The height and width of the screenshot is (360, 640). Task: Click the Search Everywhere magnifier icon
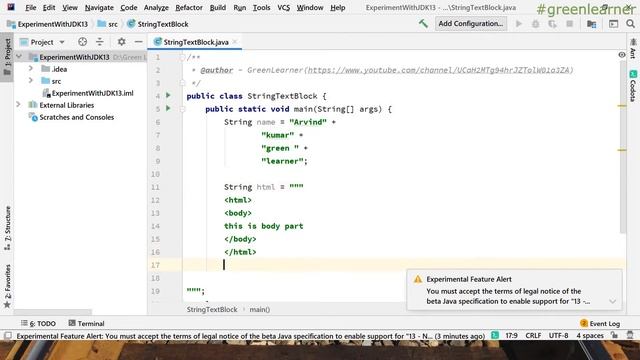coord(631,24)
